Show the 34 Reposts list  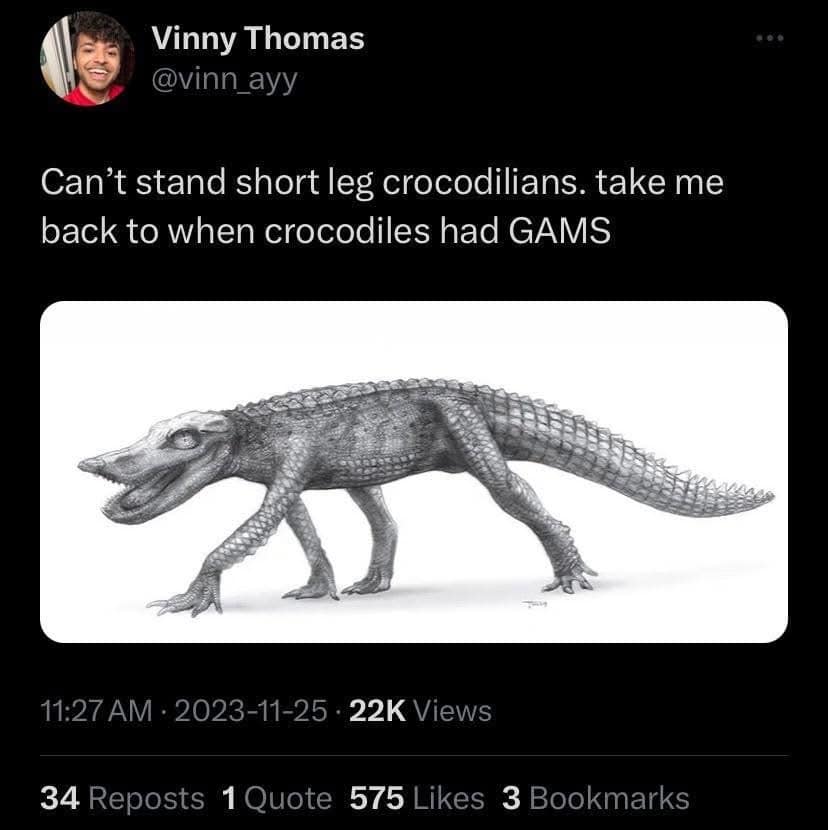tap(121, 798)
